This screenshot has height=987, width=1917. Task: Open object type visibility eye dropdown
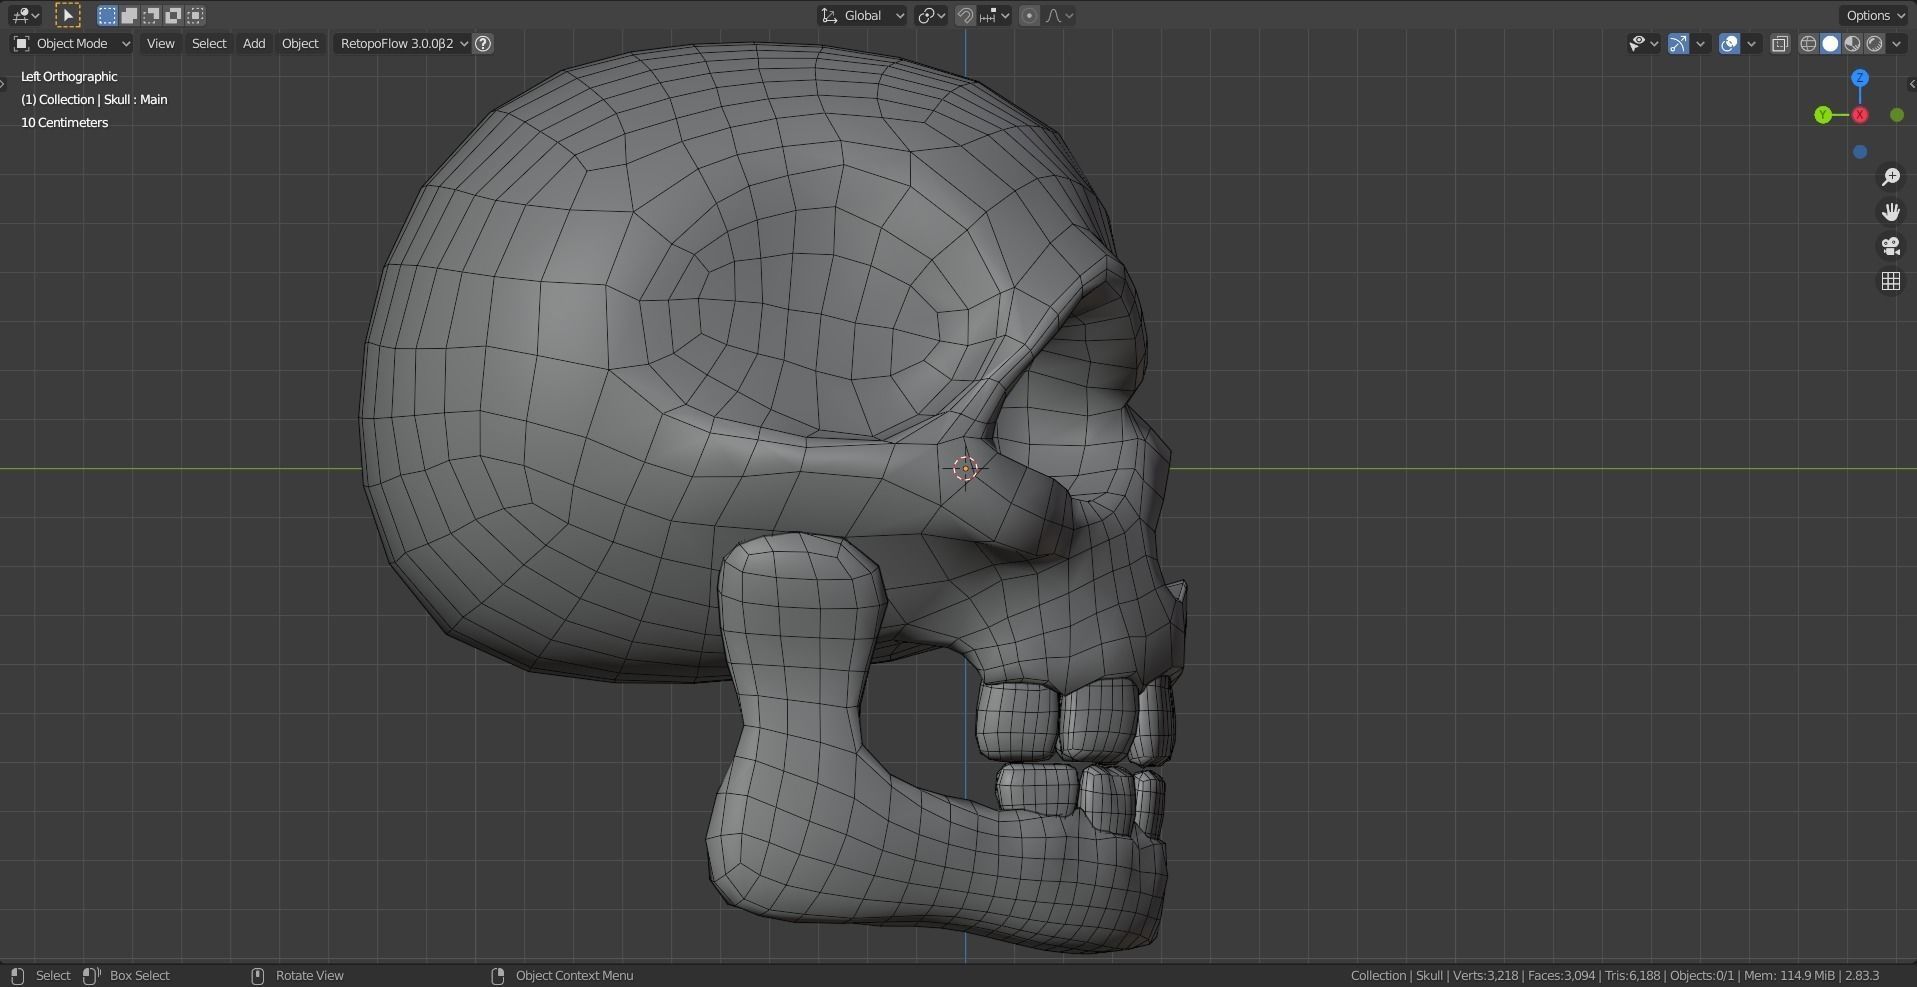tap(1643, 43)
